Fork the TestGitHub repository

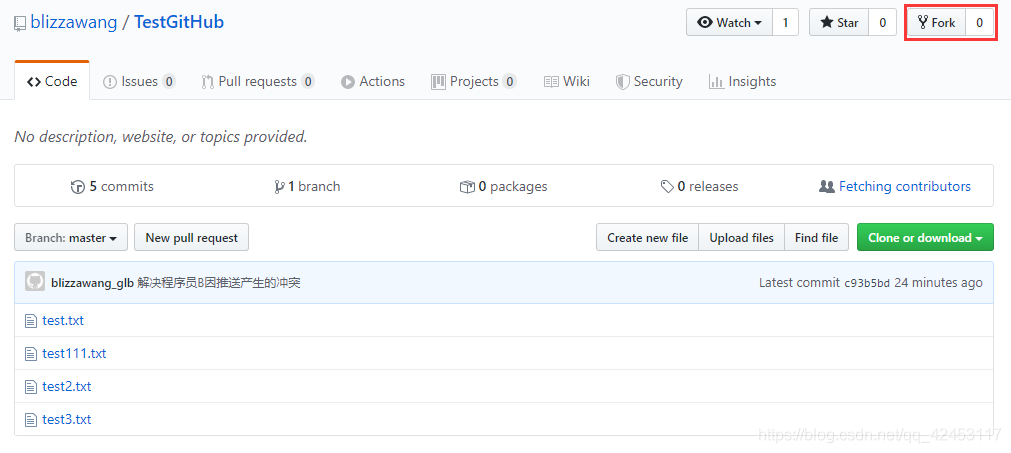click(x=937, y=22)
